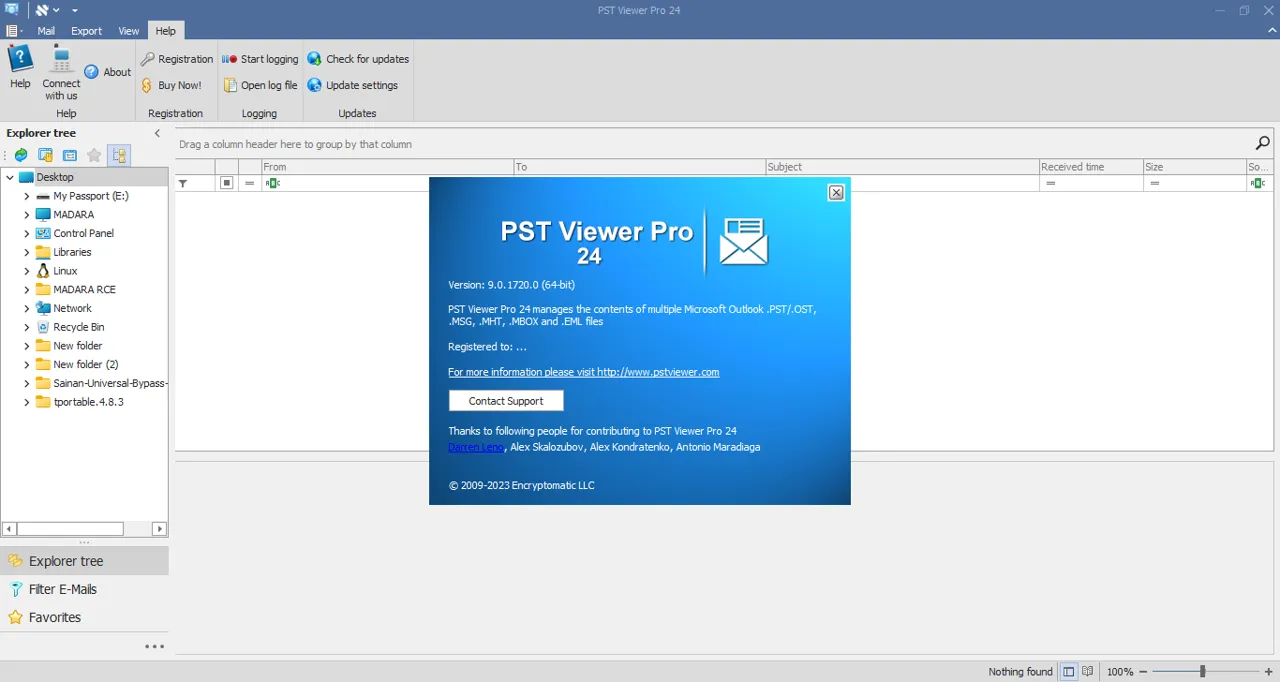Screen dimensions: 1280x682
Task: Select the Help ribbon tab
Action: pos(166,31)
